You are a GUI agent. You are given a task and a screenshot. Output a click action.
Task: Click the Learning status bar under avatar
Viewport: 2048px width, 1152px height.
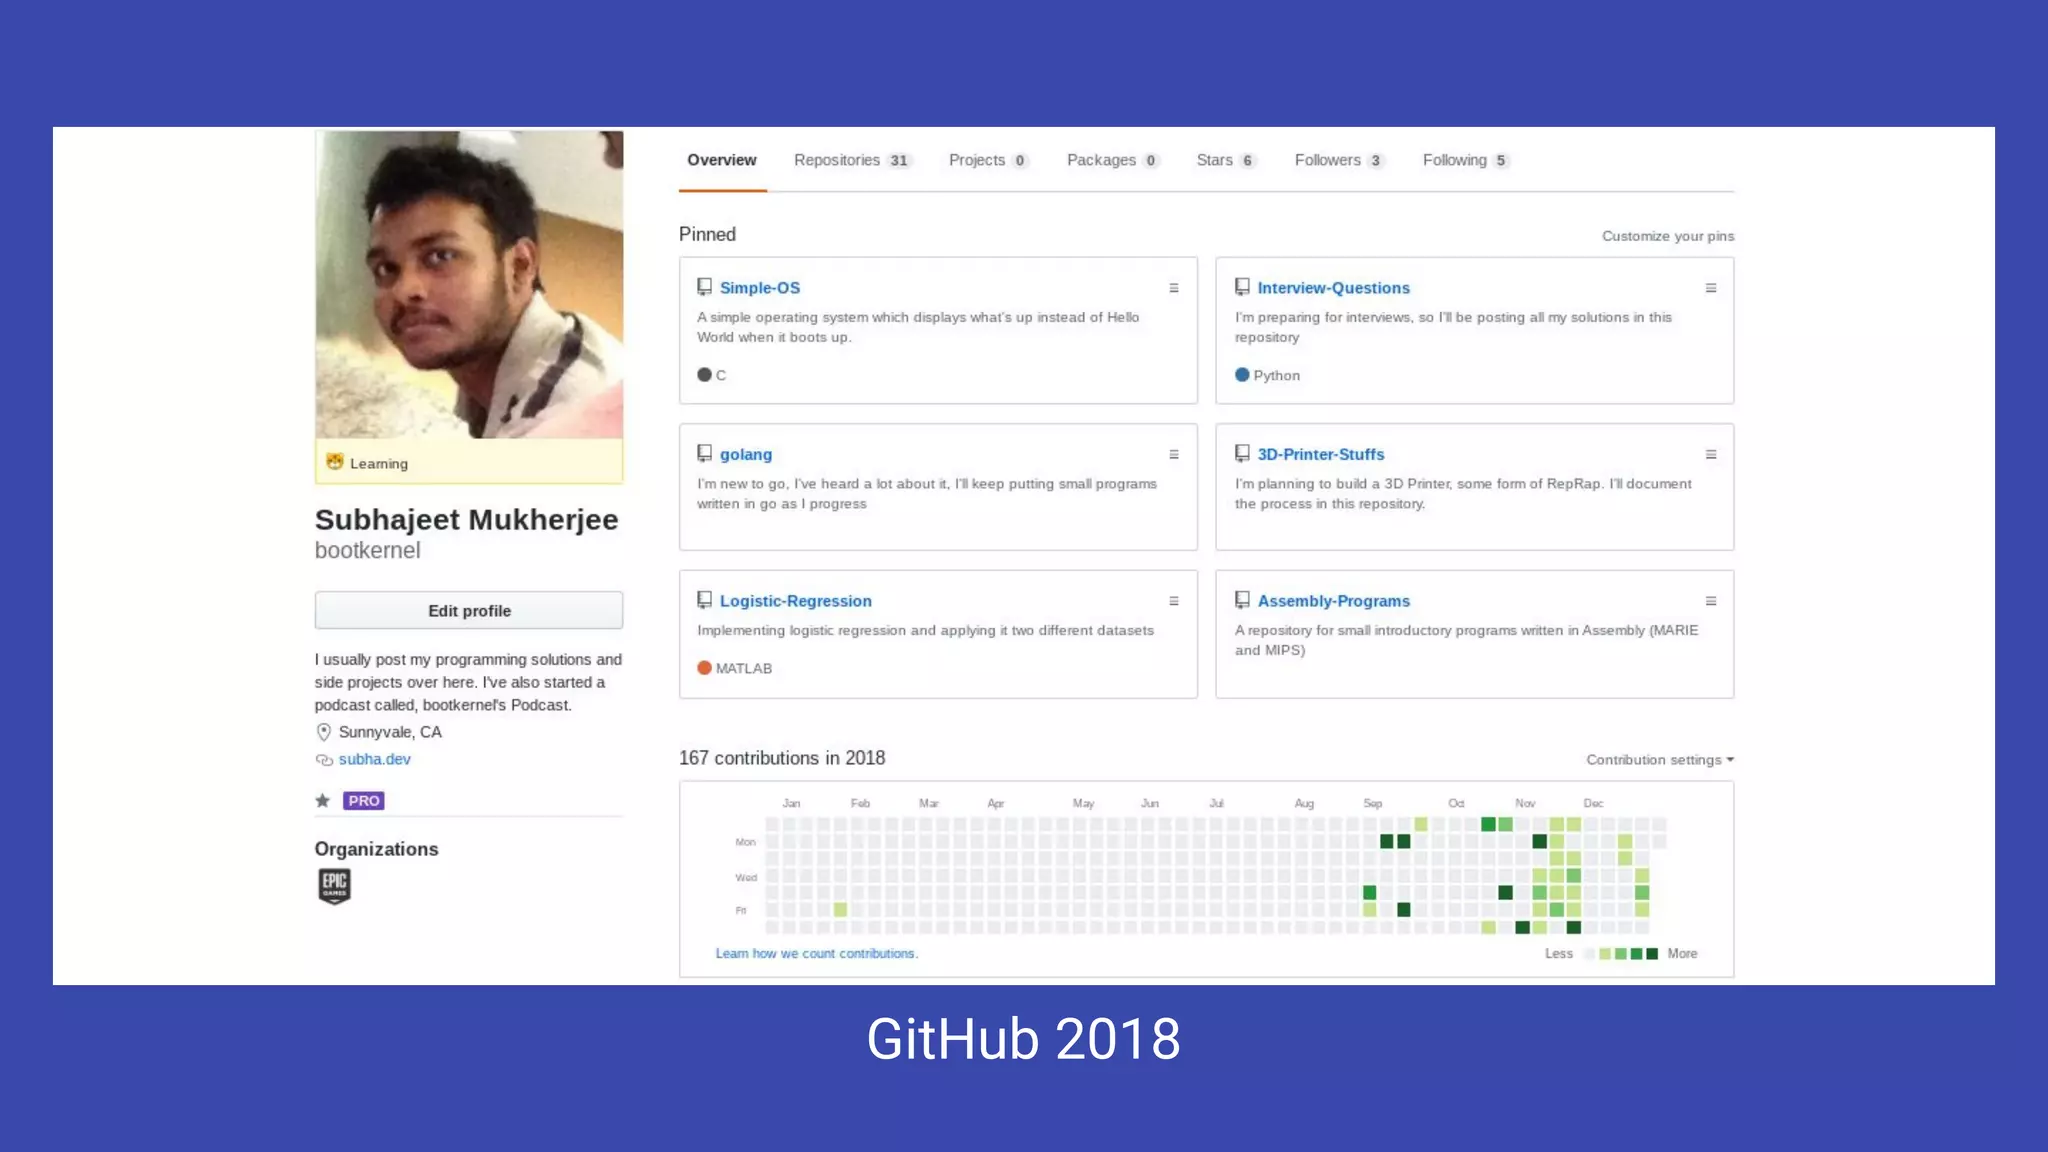[469, 462]
